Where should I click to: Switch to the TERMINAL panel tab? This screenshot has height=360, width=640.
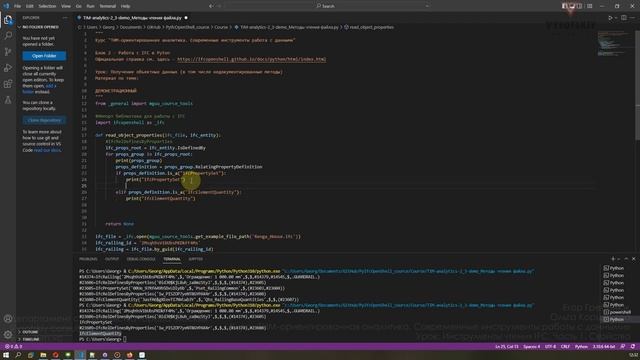(172, 259)
